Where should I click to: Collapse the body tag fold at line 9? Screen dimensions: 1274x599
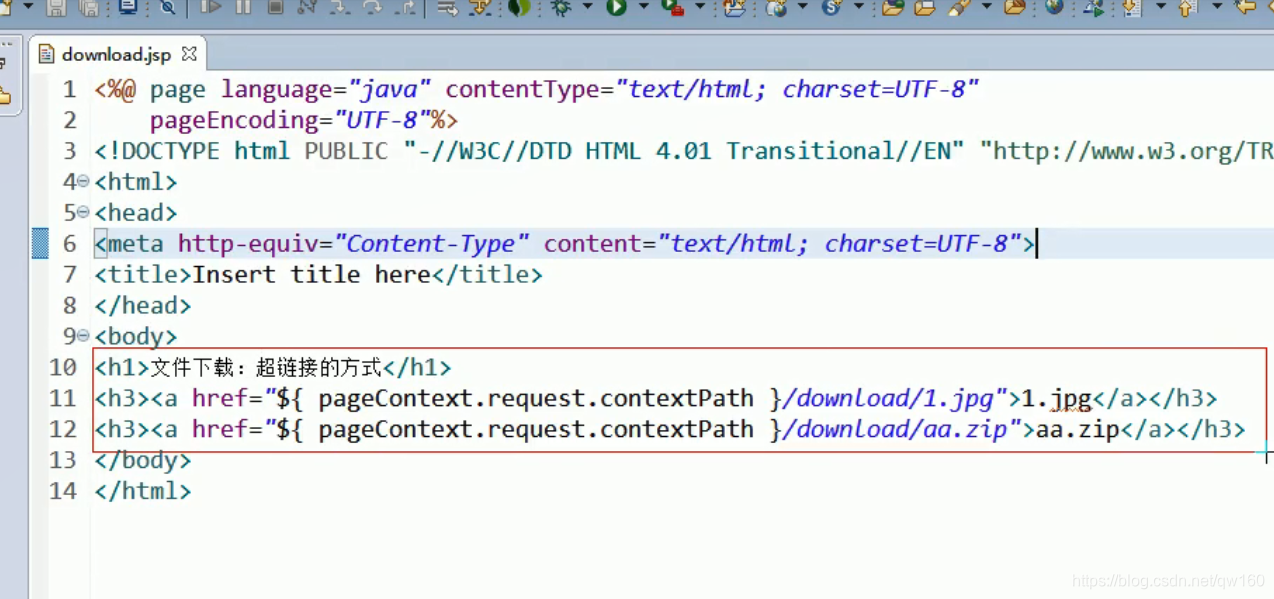click(x=83, y=336)
